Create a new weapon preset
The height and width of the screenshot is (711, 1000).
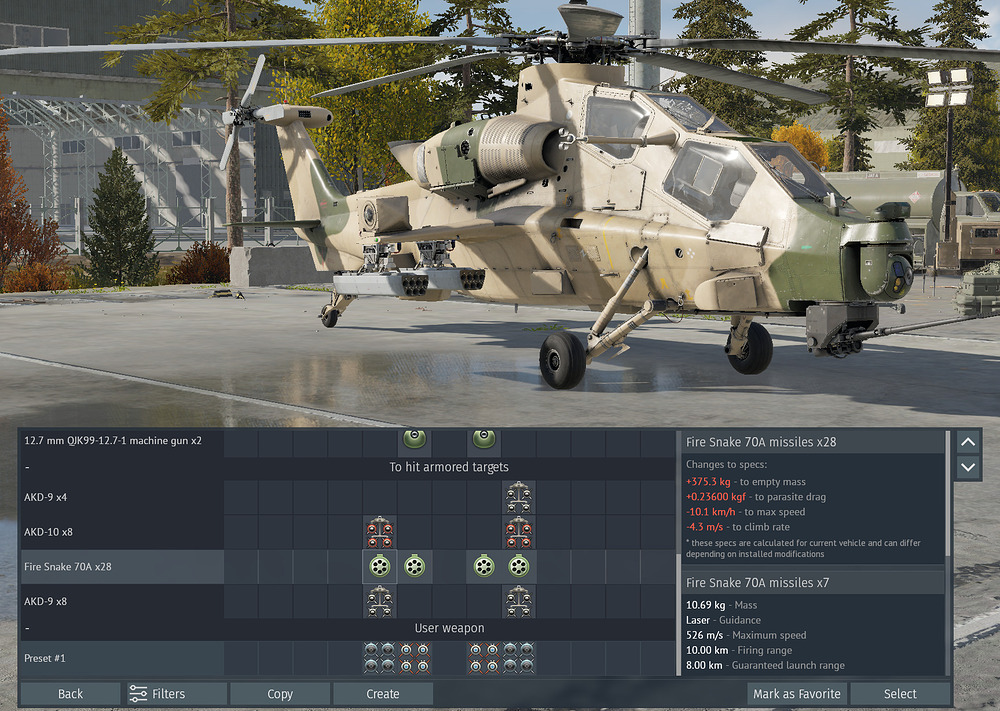coord(383,694)
